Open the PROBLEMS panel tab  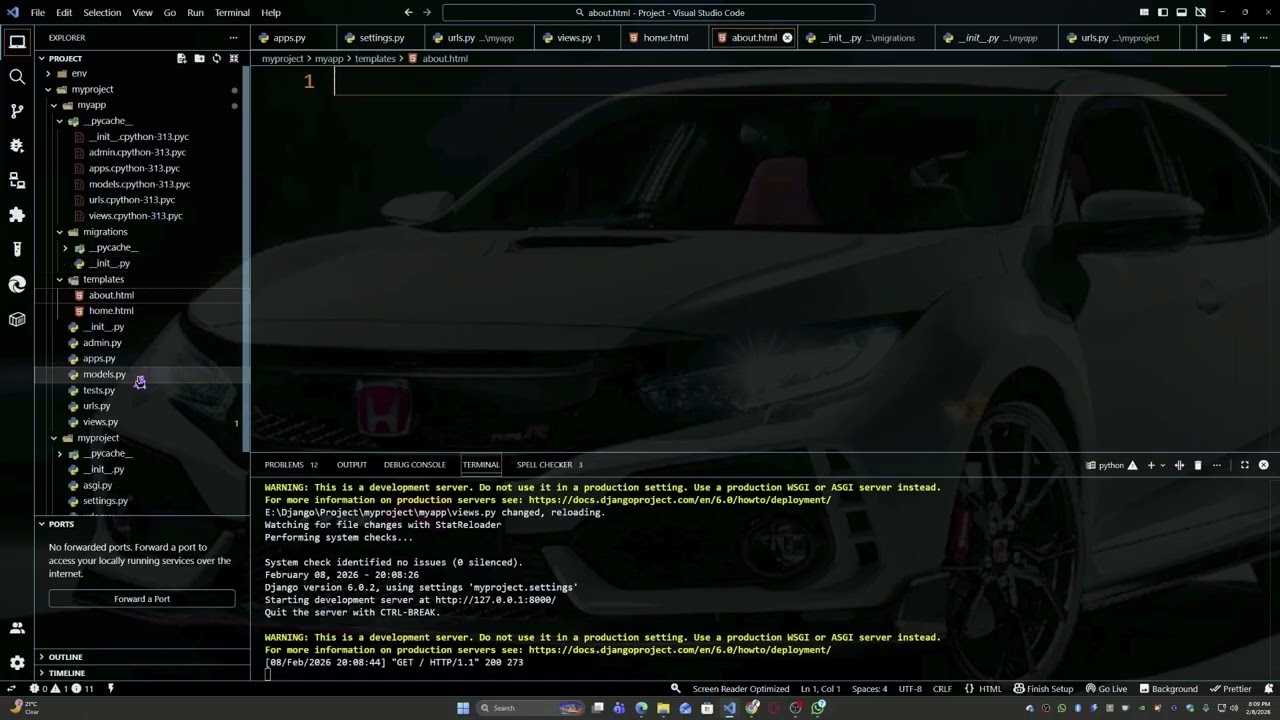click(x=291, y=465)
